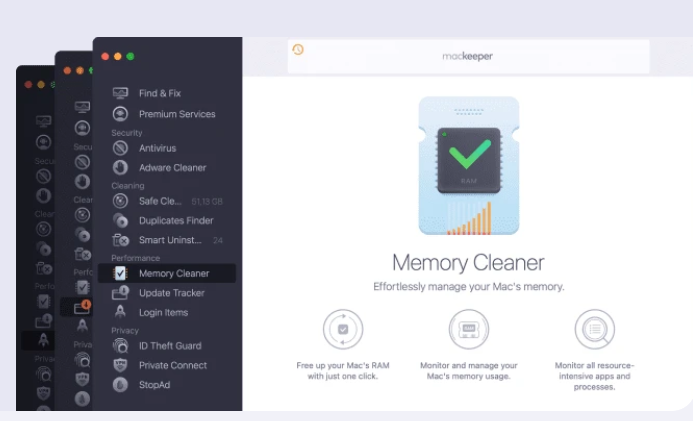
Task: Click the Memory Cleaner heading
Action: (x=468, y=262)
